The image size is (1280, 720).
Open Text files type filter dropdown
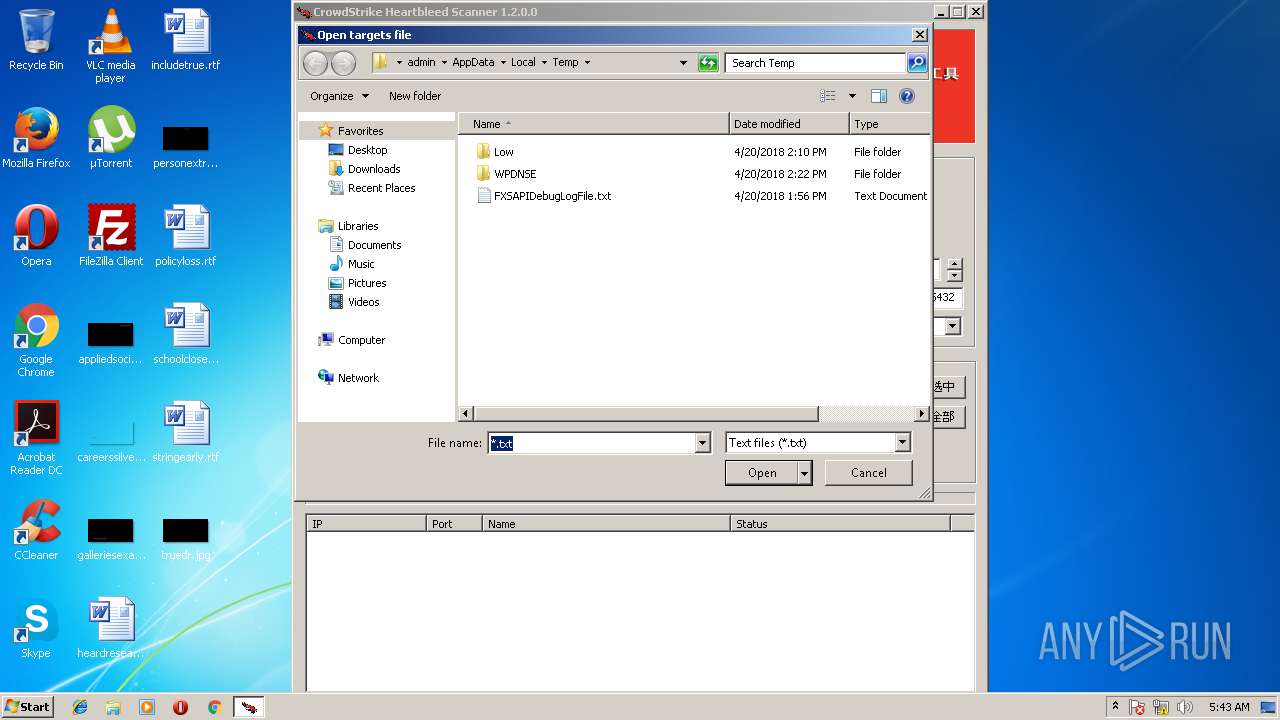(902, 443)
